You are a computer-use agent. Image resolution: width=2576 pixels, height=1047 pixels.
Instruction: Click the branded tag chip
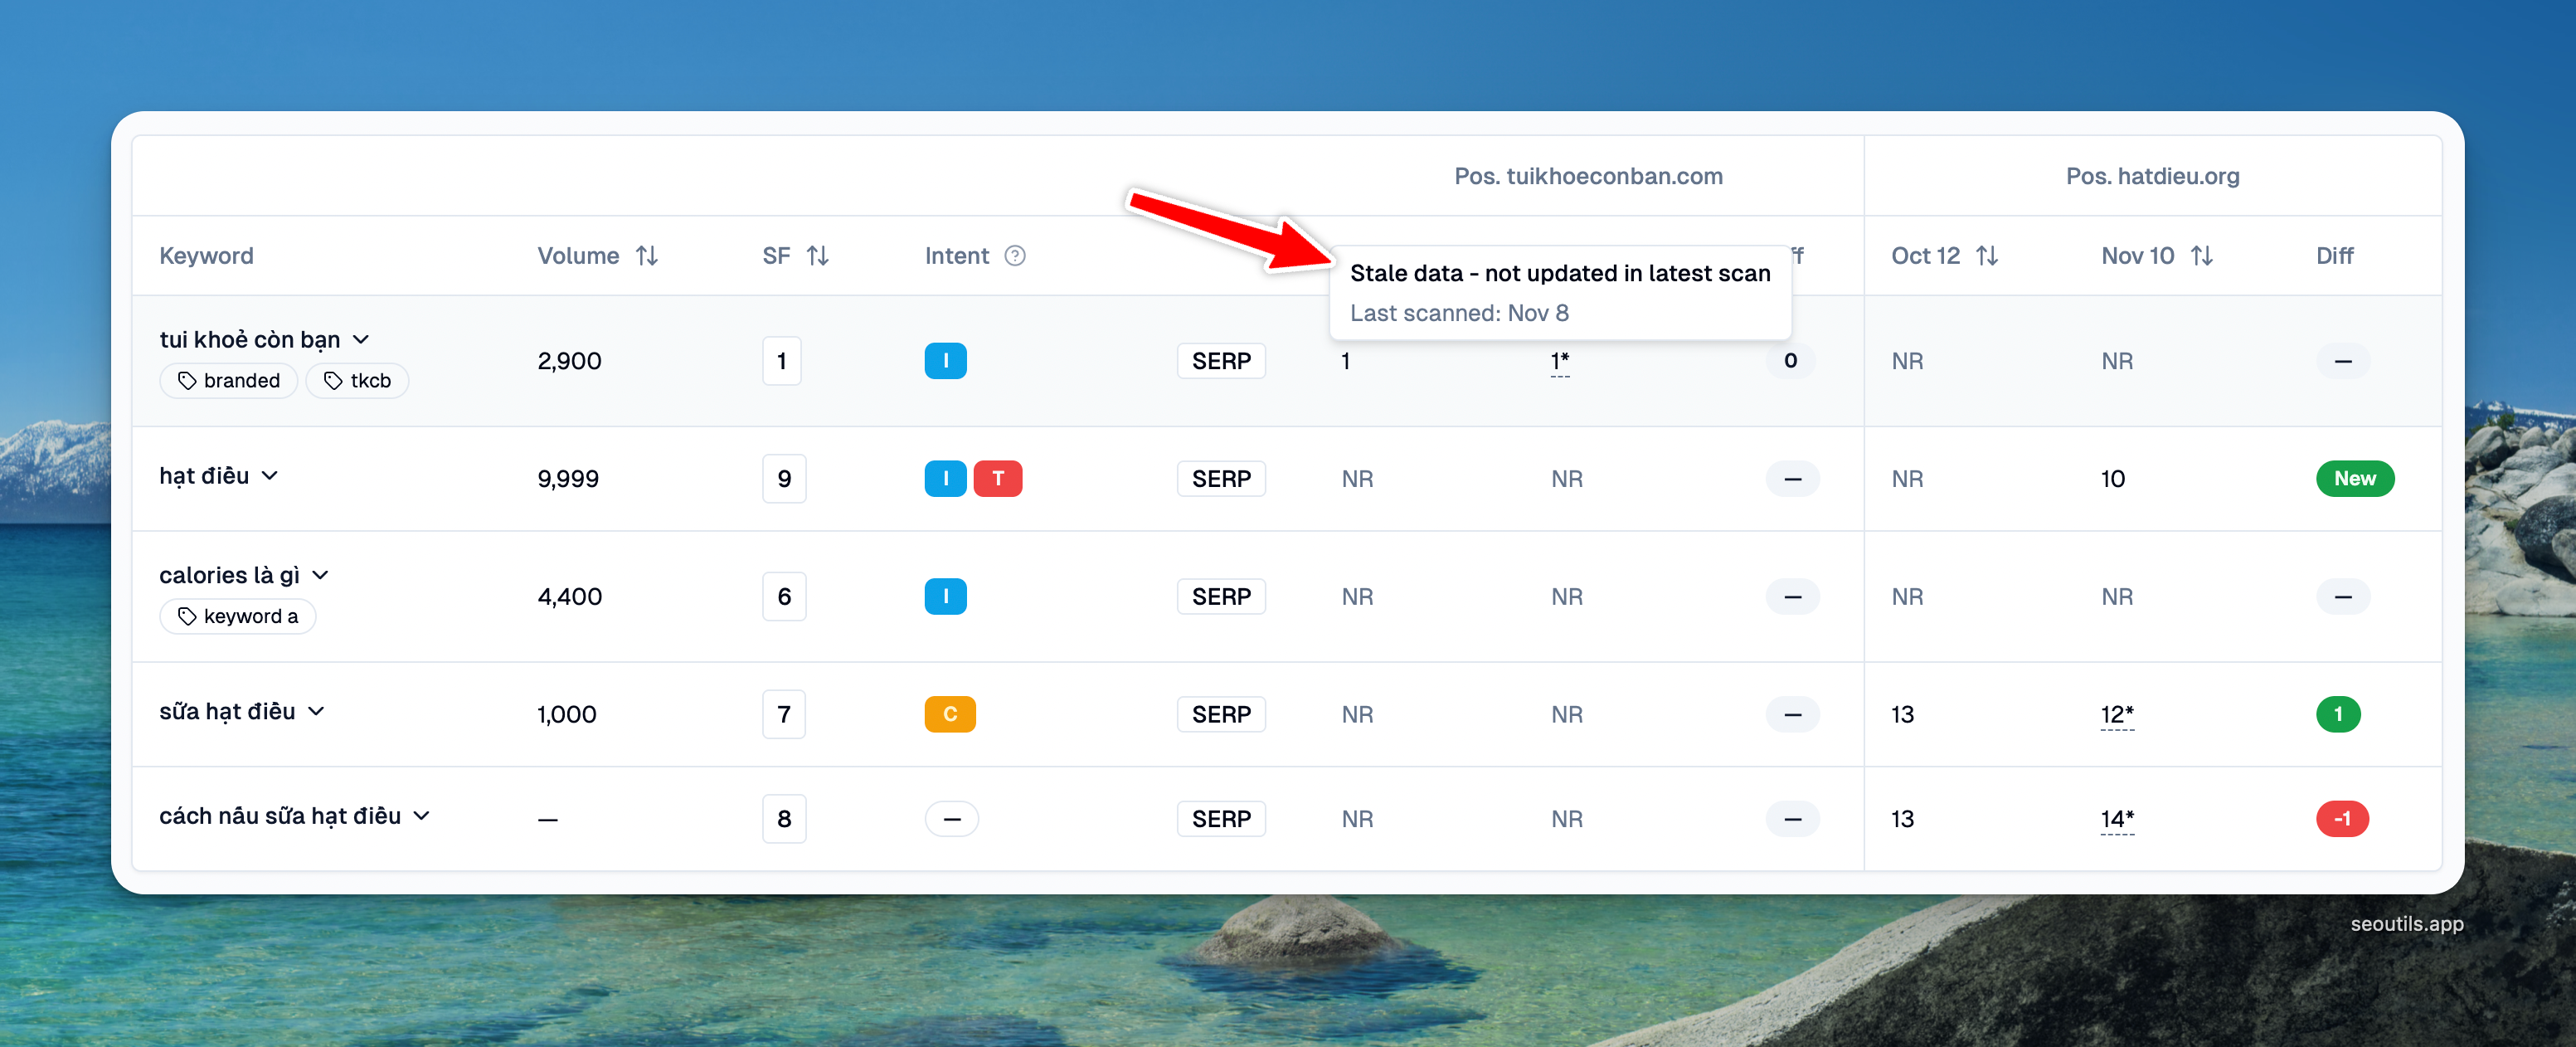click(229, 381)
